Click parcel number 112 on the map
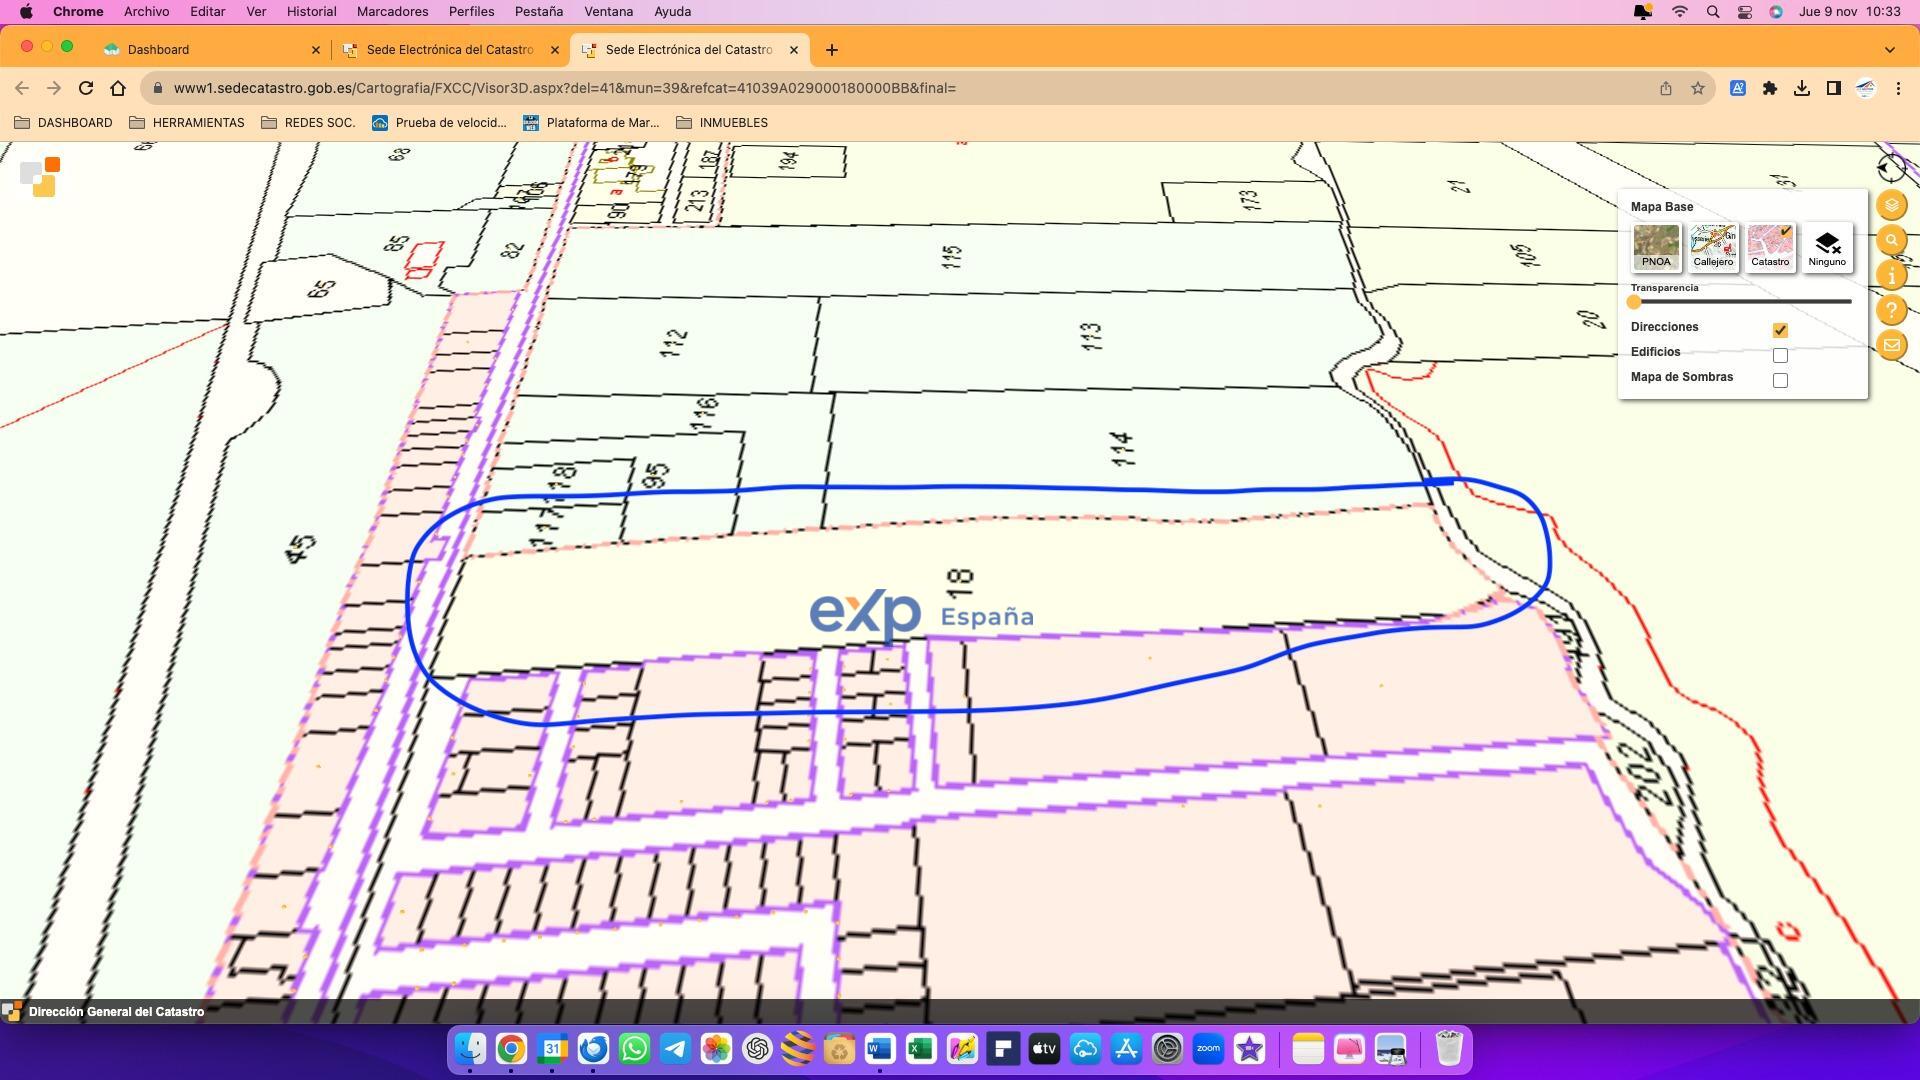1920x1080 pixels. pos(674,343)
